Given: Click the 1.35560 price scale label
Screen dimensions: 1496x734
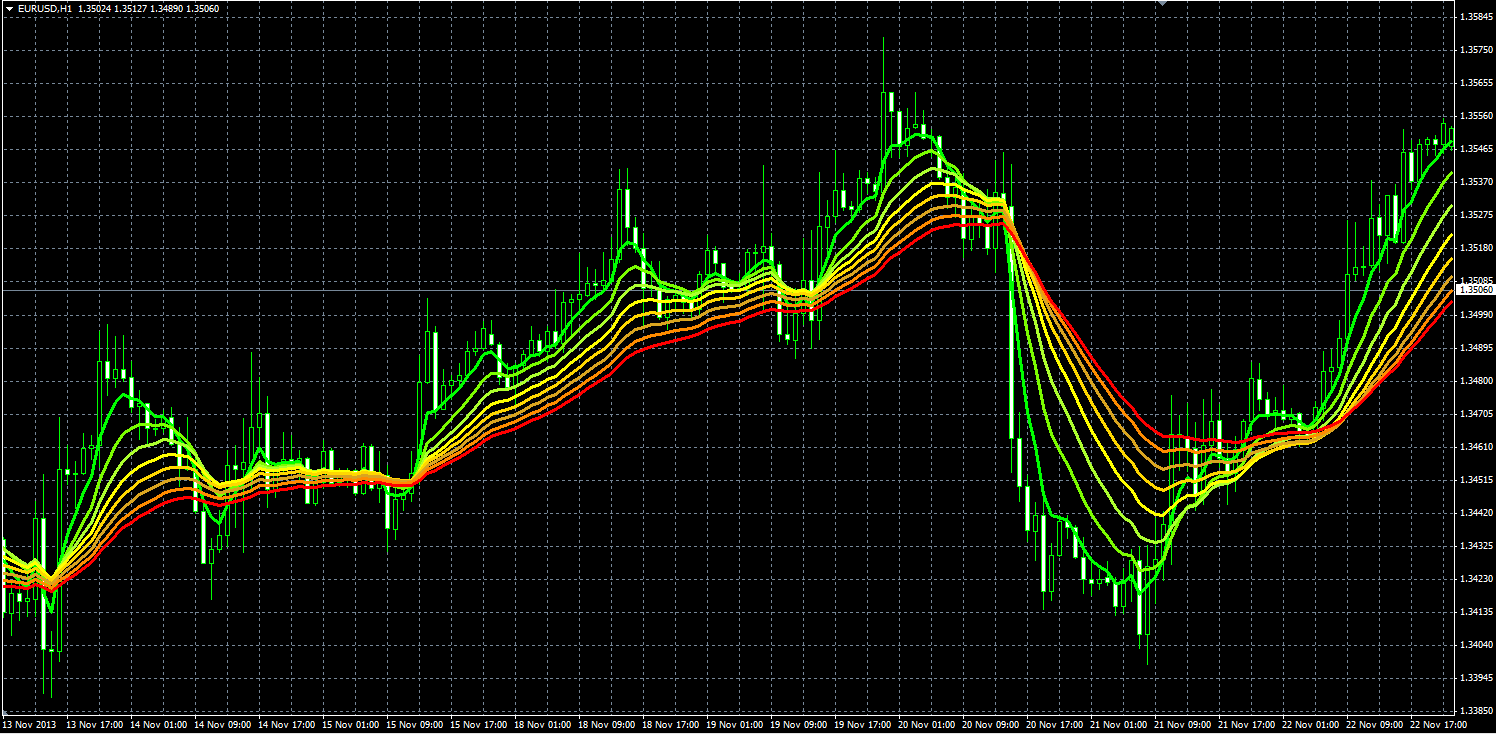Looking at the screenshot, I should [1476, 116].
